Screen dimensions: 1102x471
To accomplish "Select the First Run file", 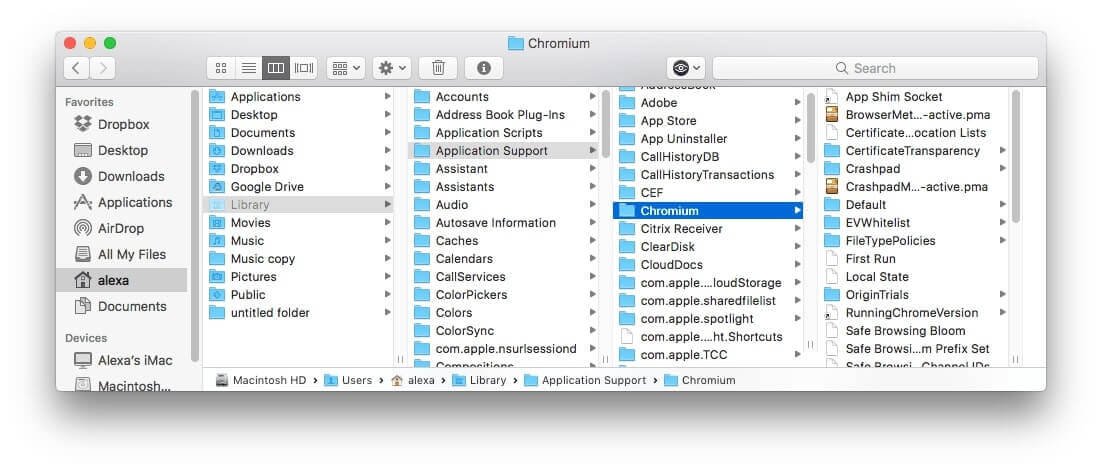I will pyautogui.click(x=916, y=259).
